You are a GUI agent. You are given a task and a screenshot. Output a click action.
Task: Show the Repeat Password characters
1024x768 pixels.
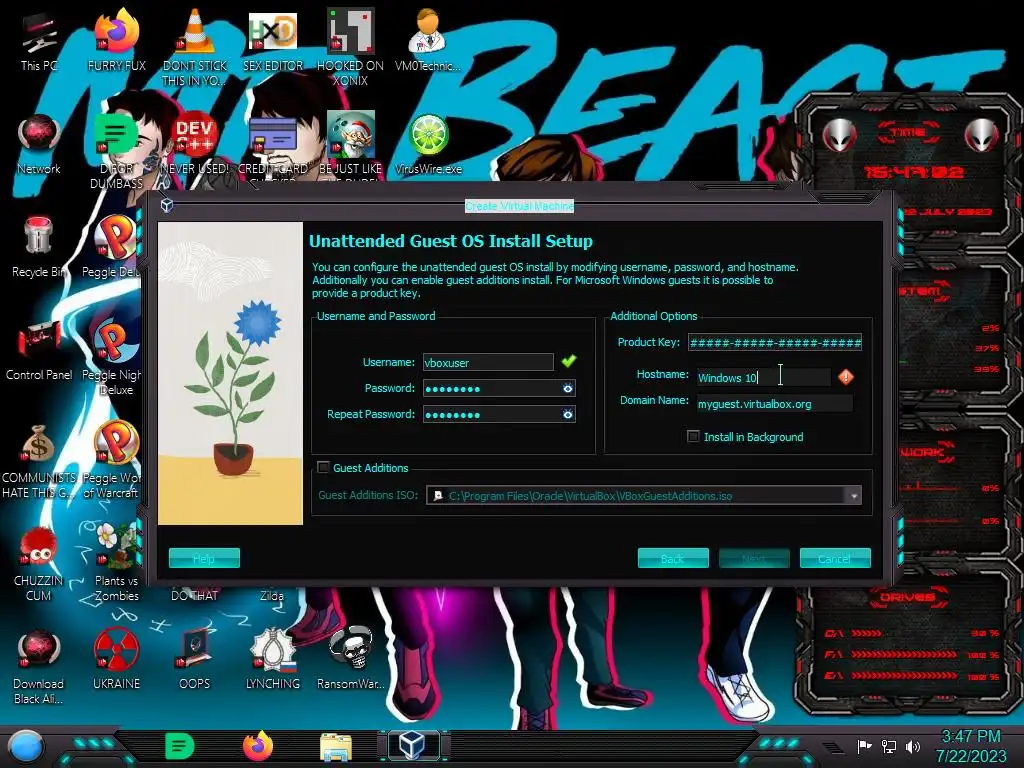pyautogui.click(x=568, y=414)
